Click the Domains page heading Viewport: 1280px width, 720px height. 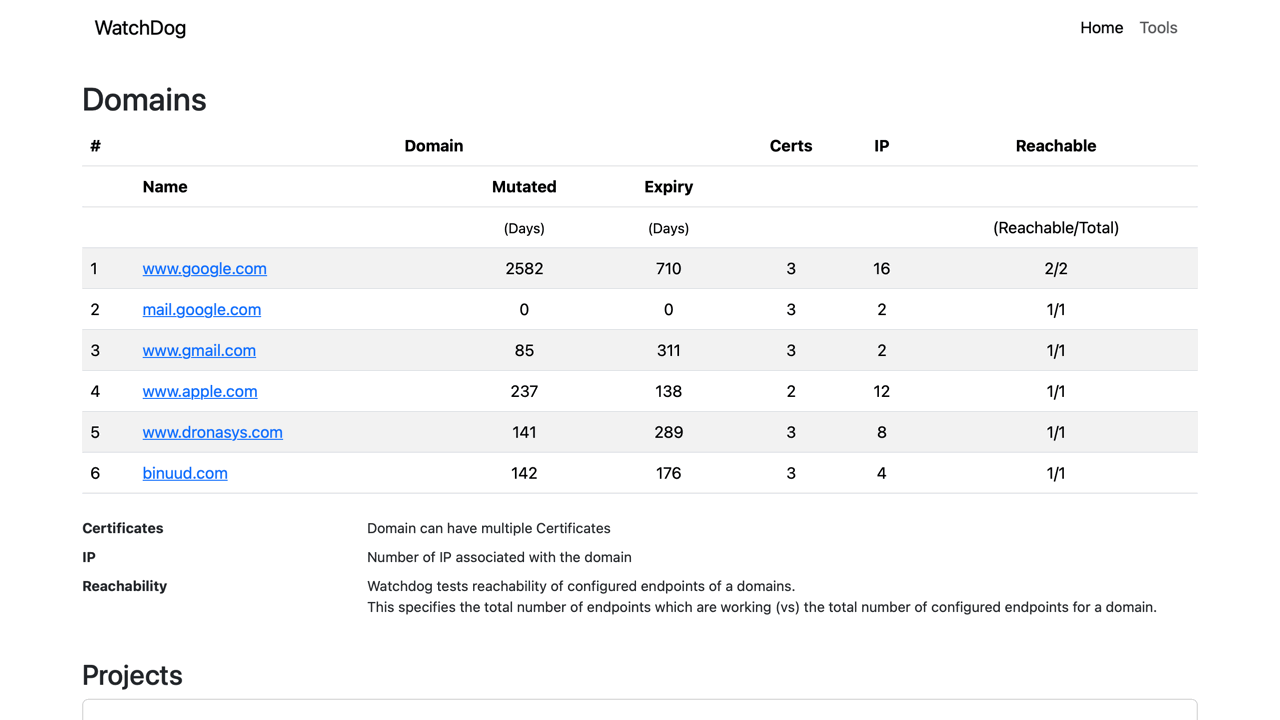pyautogui.click(x=144, y=100)
